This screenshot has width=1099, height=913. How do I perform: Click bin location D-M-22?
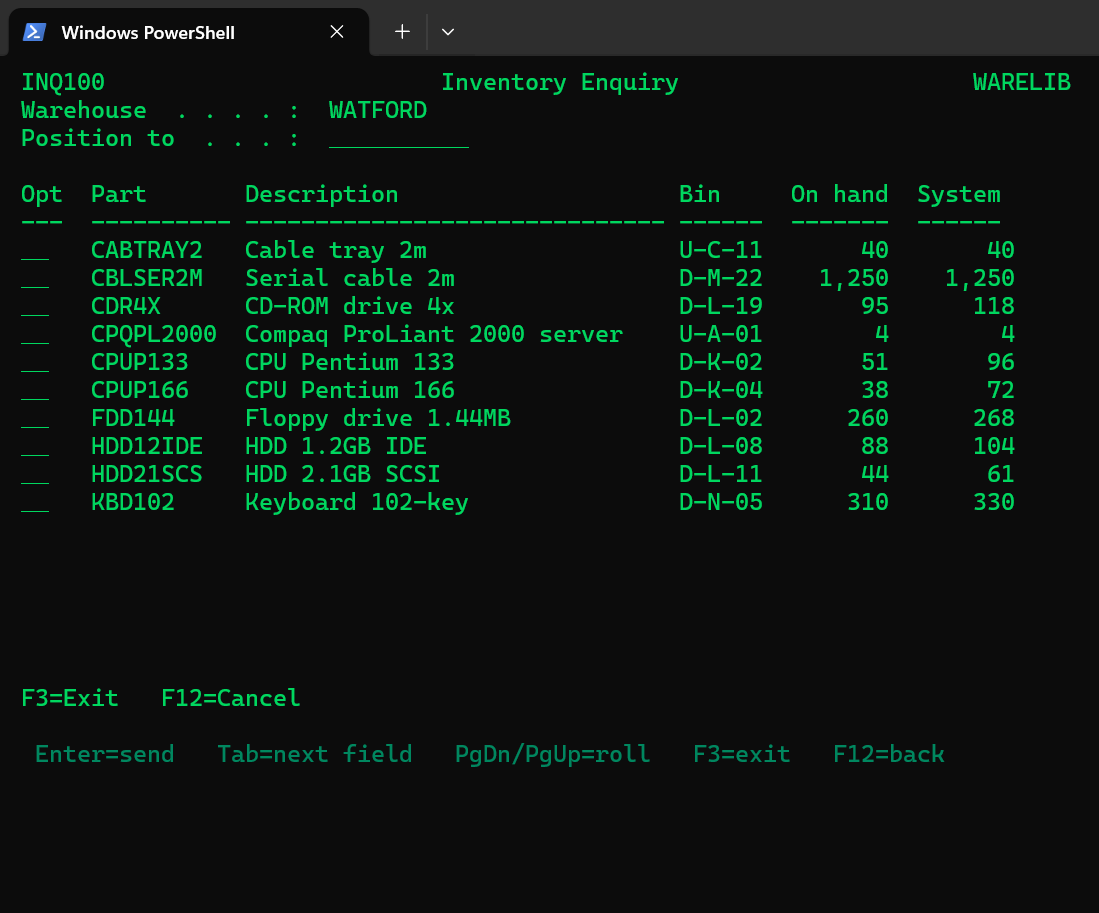tap(721, 278)
